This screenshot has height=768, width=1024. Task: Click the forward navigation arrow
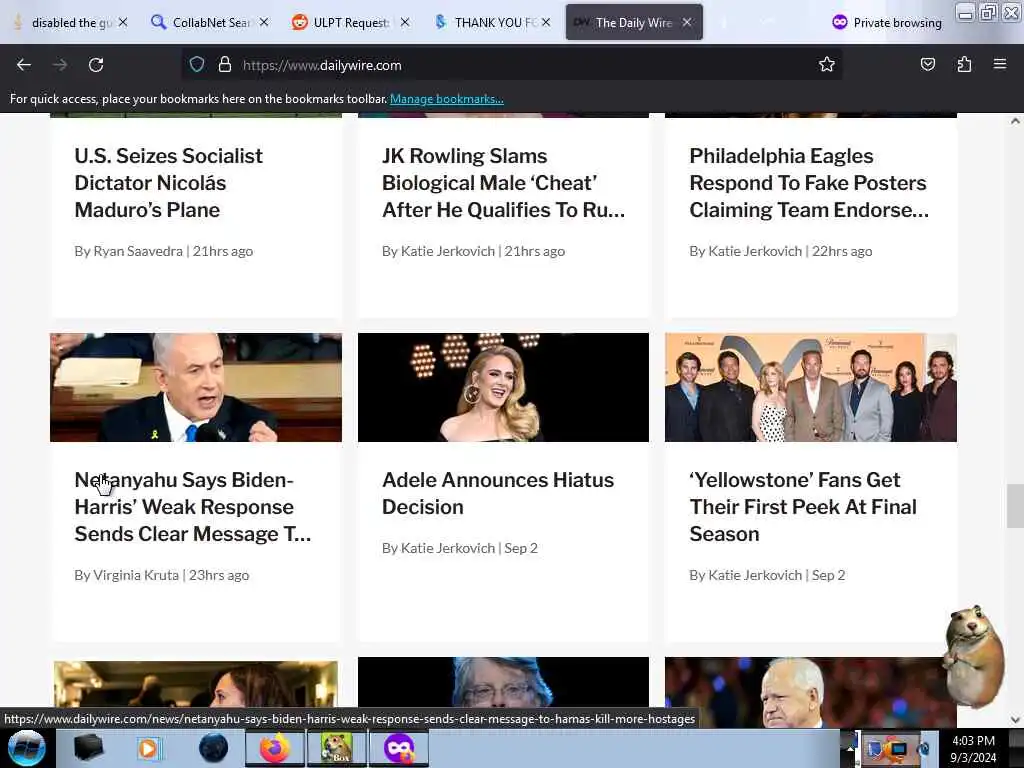[60, 65]
